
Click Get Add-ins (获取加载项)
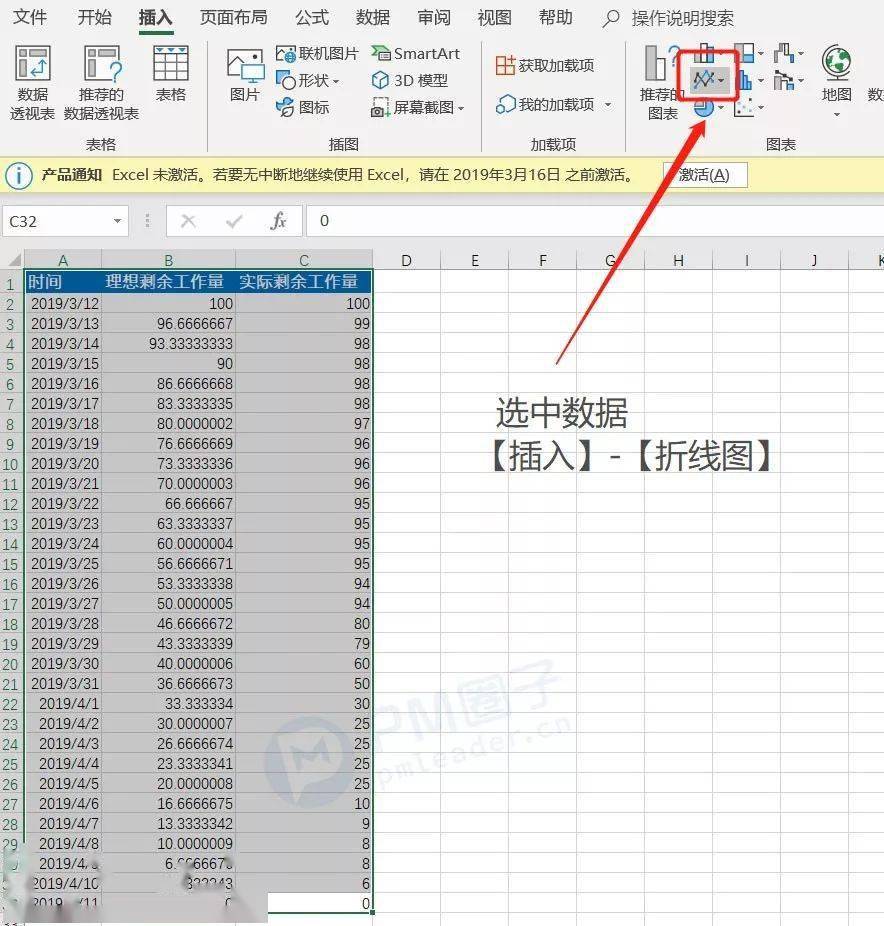click(x=546, y=65)
